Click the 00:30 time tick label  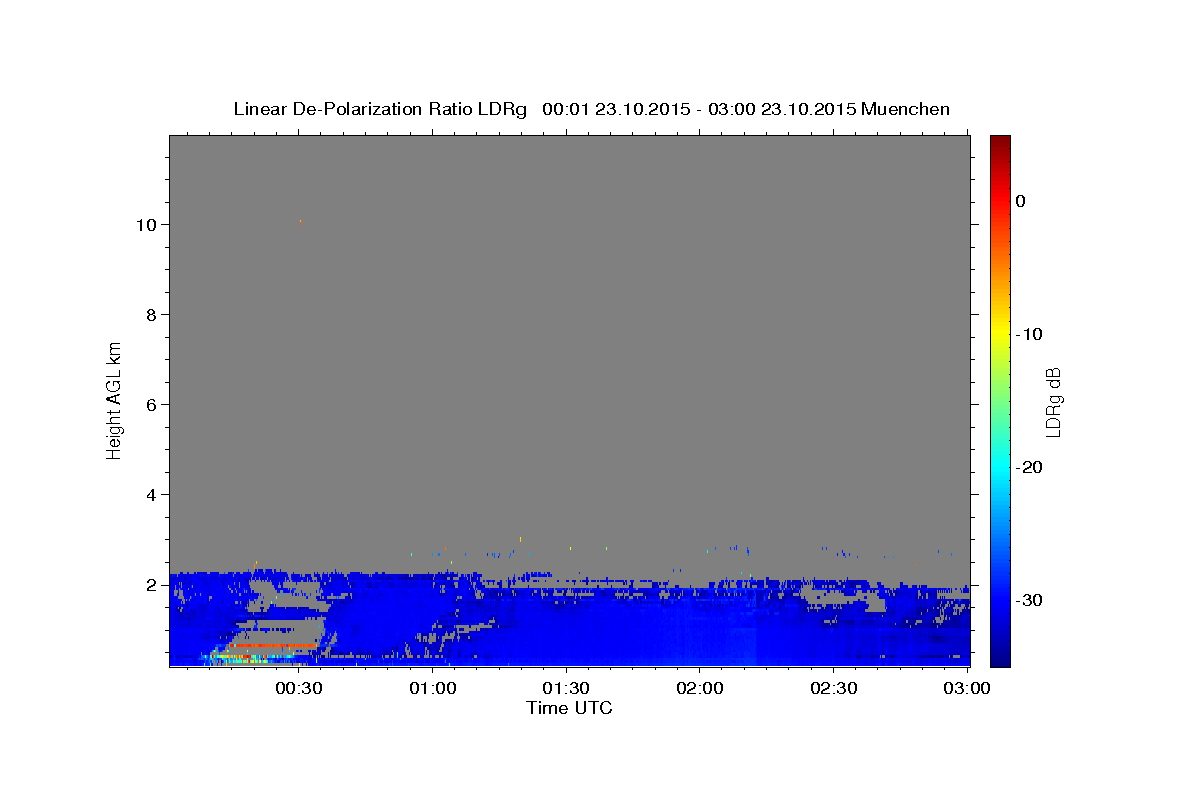point(299,689)
